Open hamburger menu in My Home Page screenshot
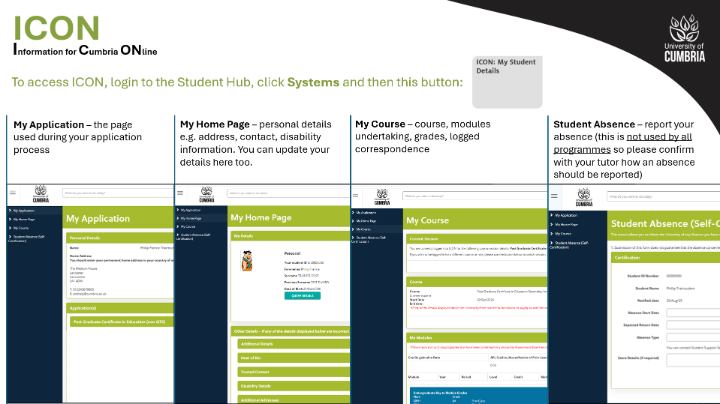This screenshot has height=404, width=720. [180, 193]
